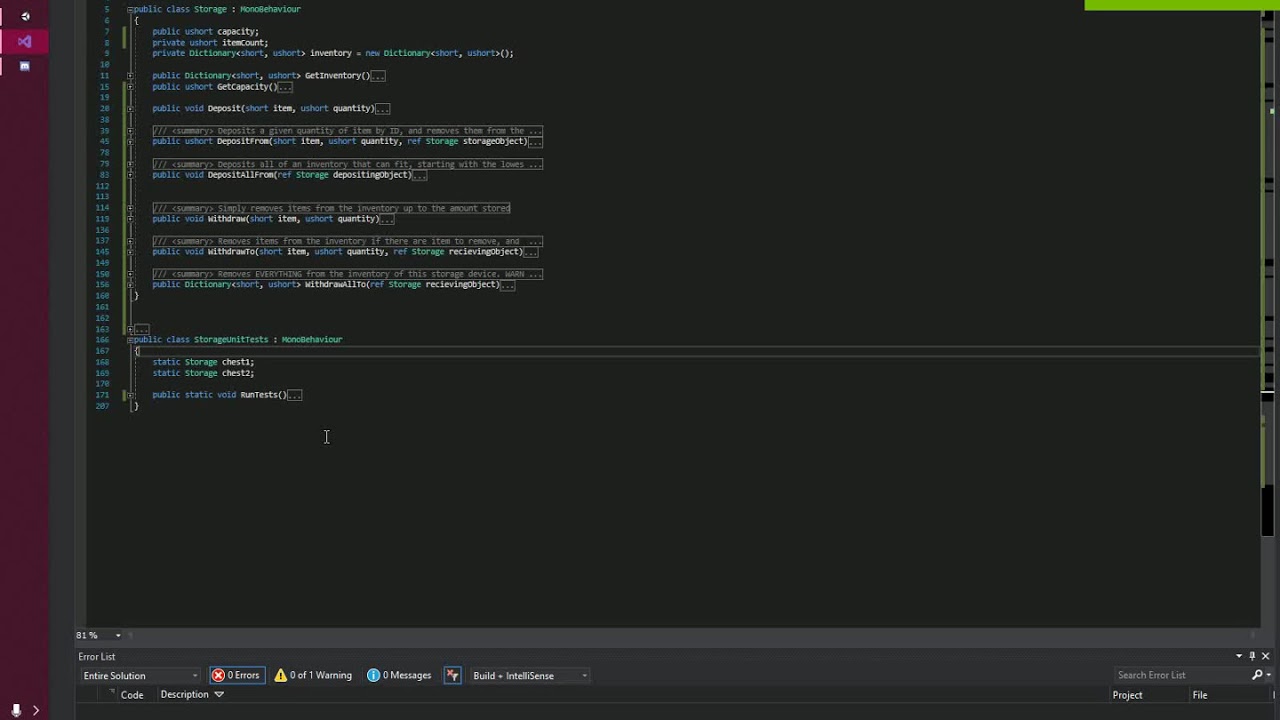Click the 'Simply removes items' summary comment
The width and height of the screenshot is (1280, 720).
pos(331,208)
